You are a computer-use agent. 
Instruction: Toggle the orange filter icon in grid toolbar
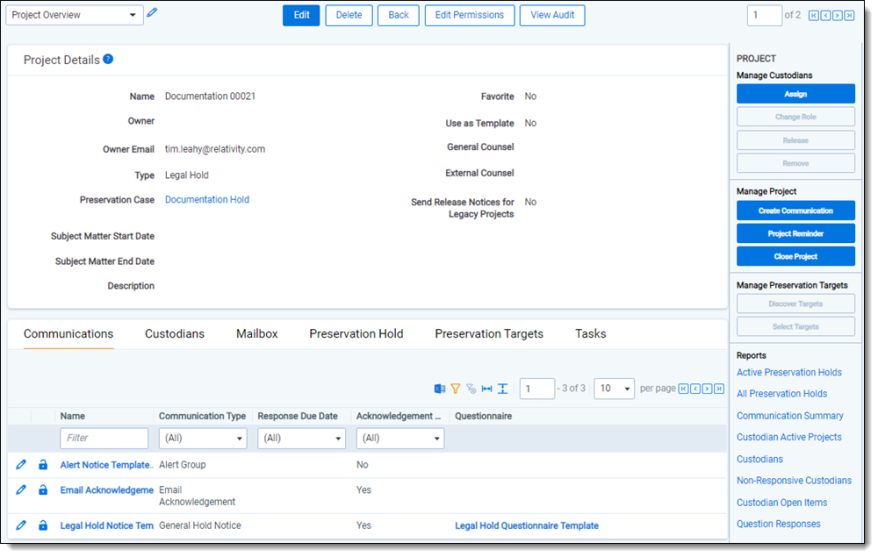coord(455,389)
